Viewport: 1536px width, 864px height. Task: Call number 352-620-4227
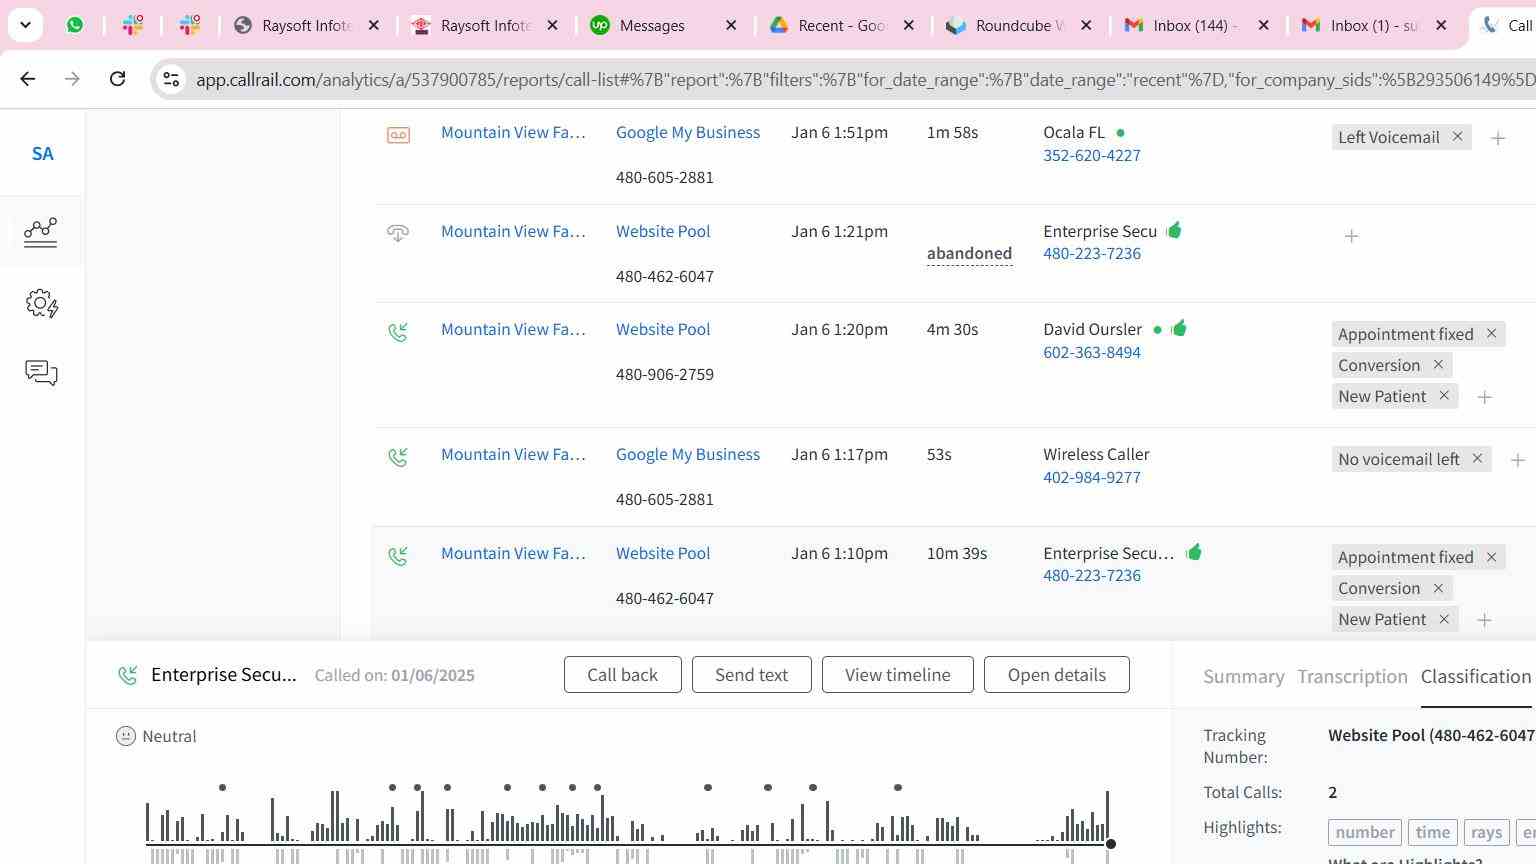(x=1092, y=155)
